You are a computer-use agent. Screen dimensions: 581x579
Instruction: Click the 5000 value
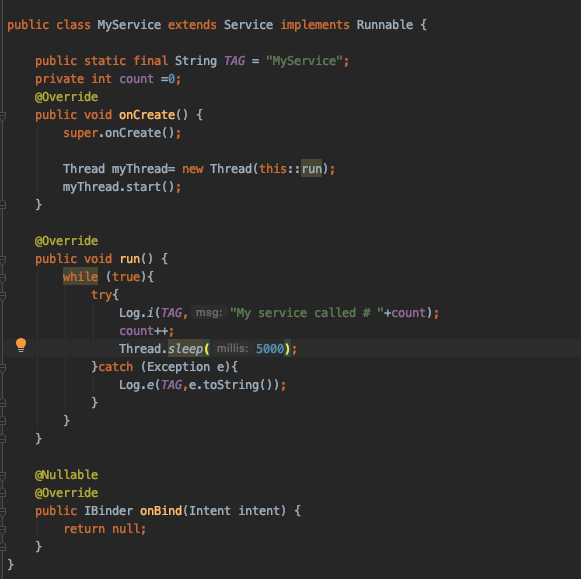[x=270, y=349]
